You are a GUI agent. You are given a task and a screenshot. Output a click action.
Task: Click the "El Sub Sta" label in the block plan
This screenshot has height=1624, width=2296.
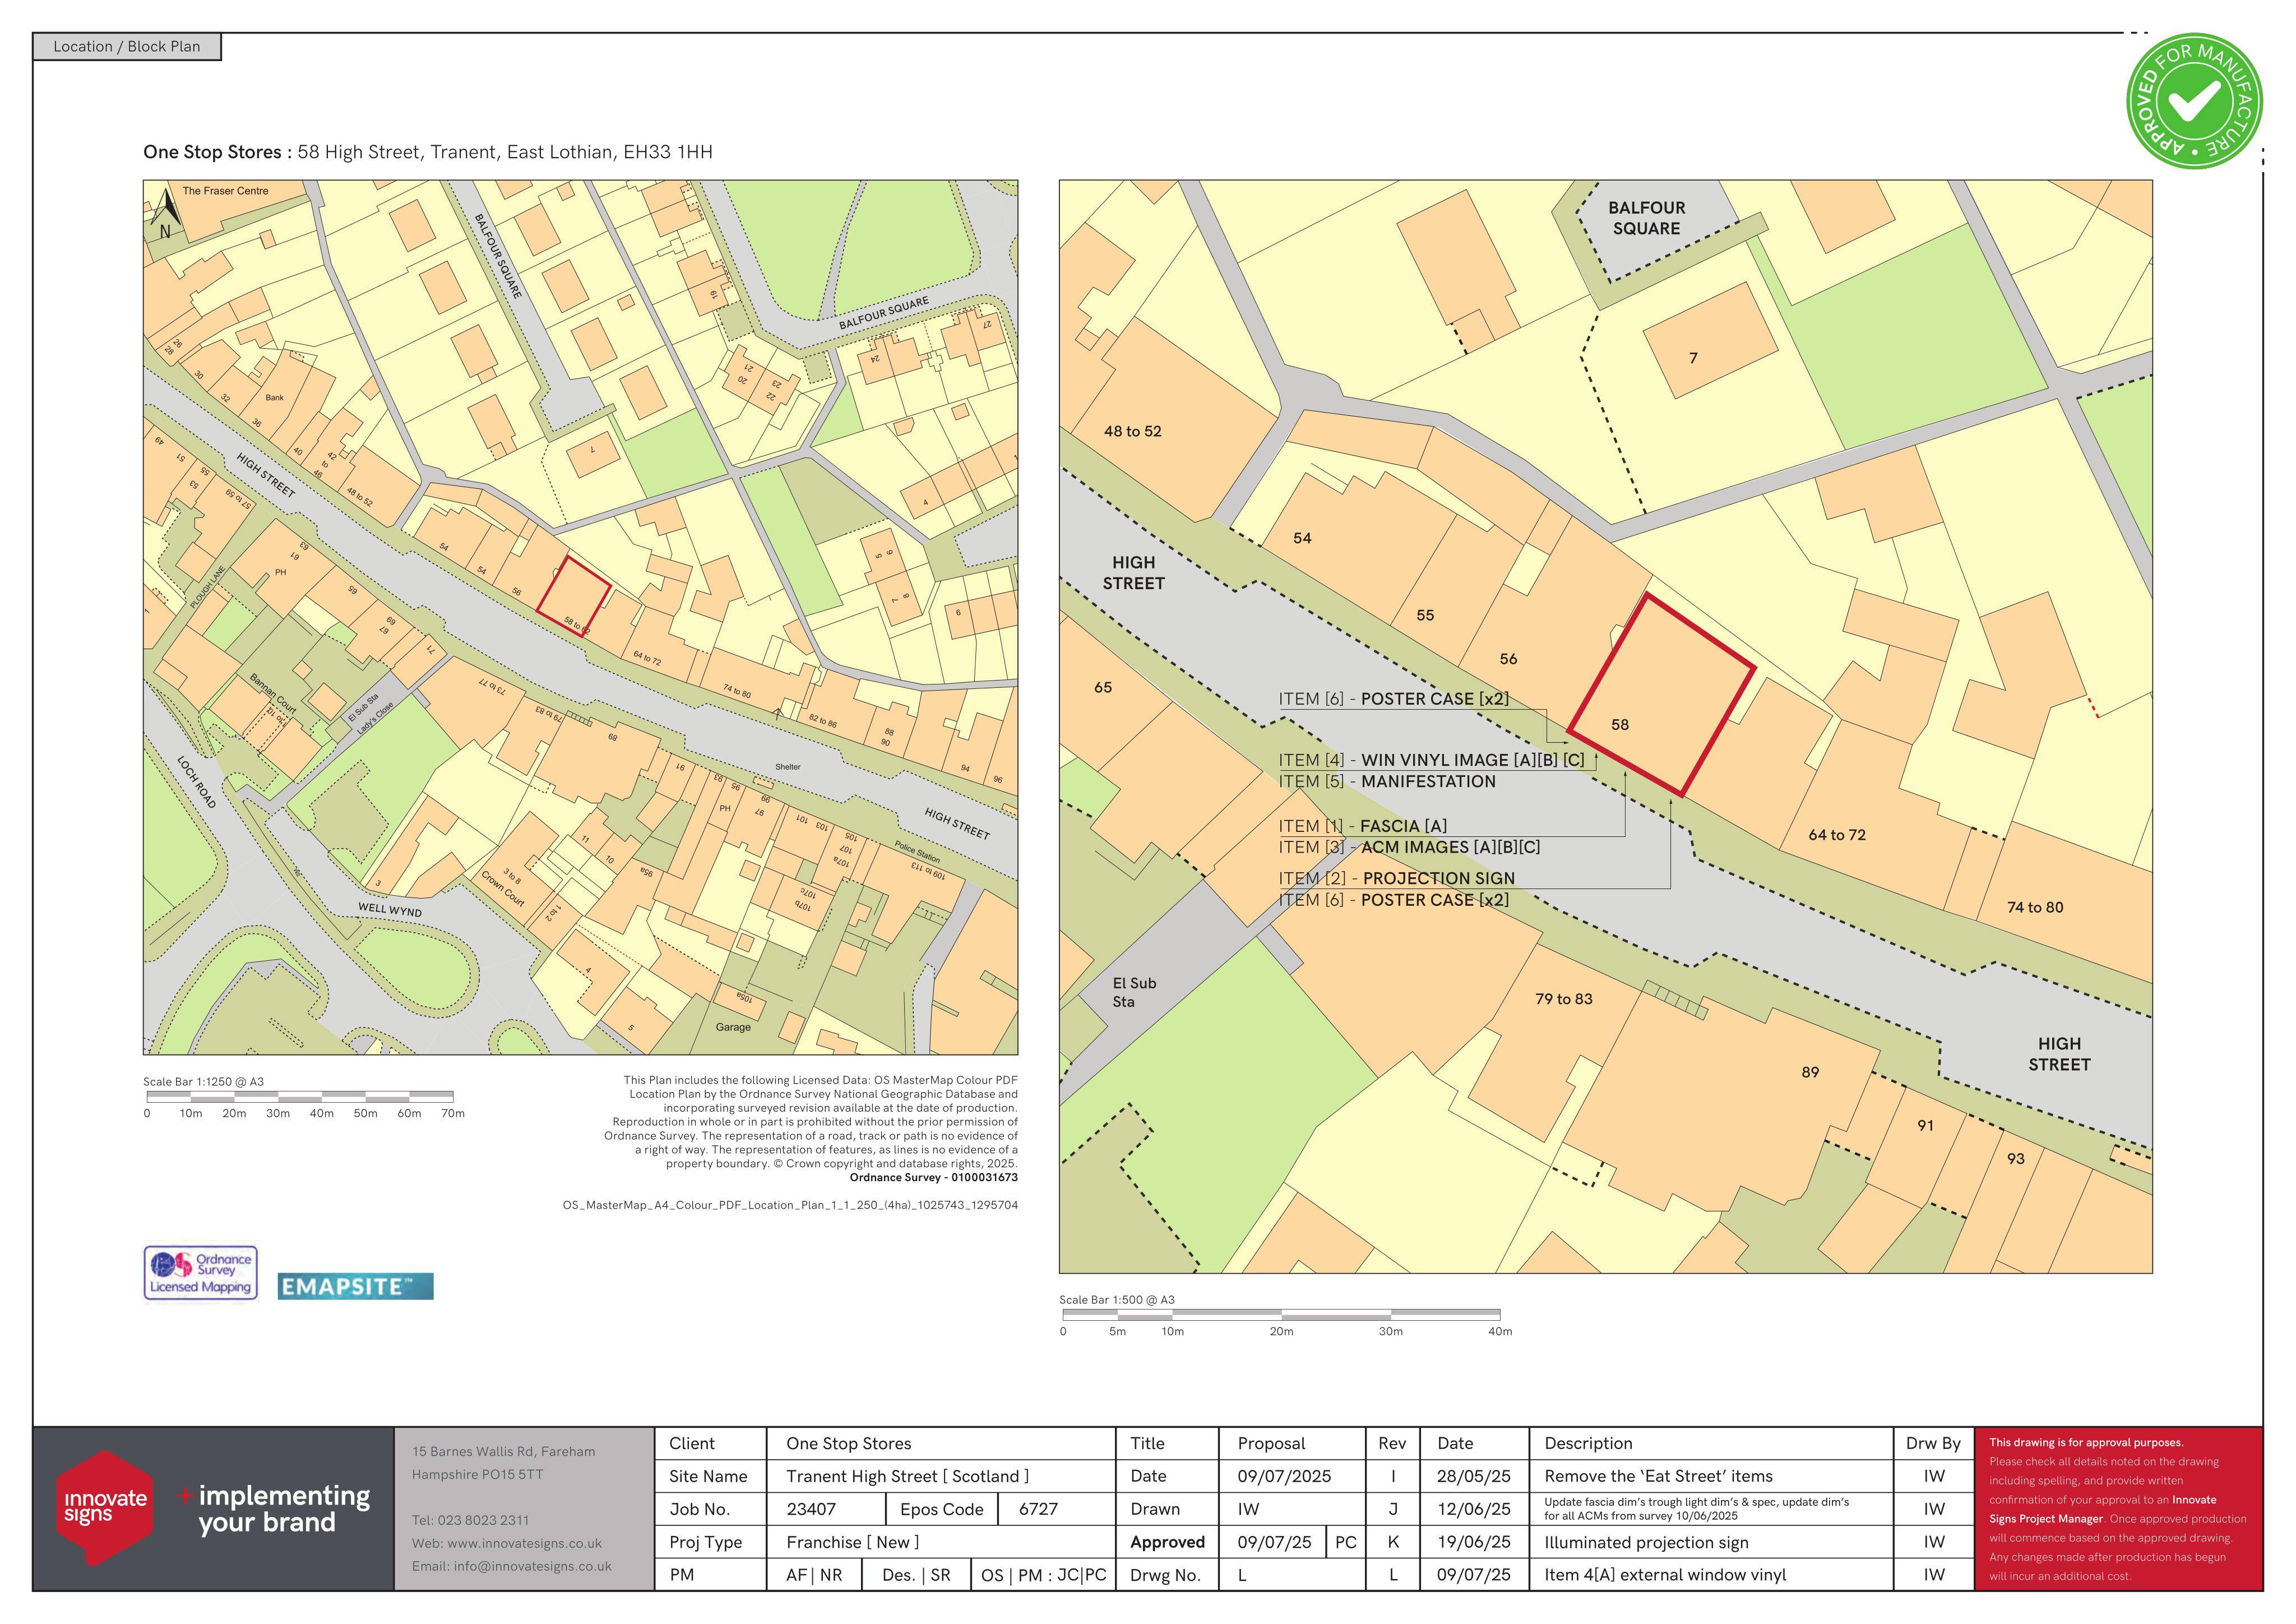pyautogui.click(x=1134, y=992)
